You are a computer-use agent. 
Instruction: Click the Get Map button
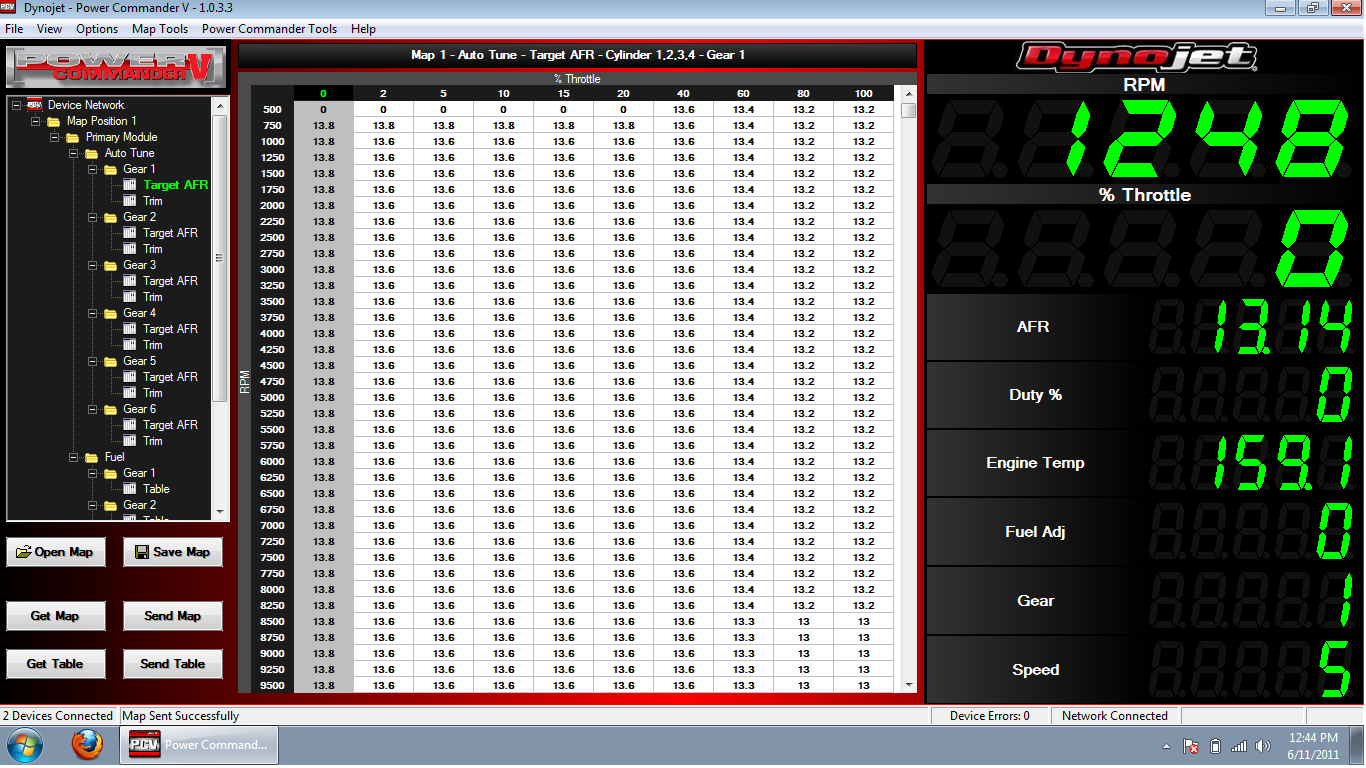pos(56,616)
